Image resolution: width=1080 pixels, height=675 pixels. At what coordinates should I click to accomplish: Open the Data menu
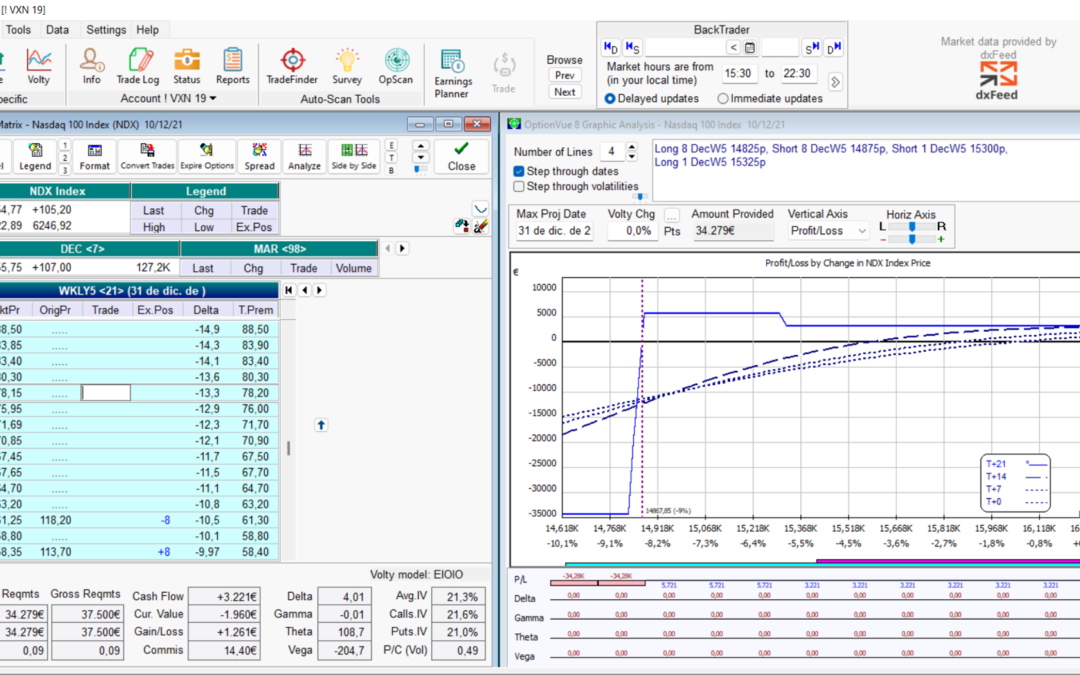[x=57, y=30]
